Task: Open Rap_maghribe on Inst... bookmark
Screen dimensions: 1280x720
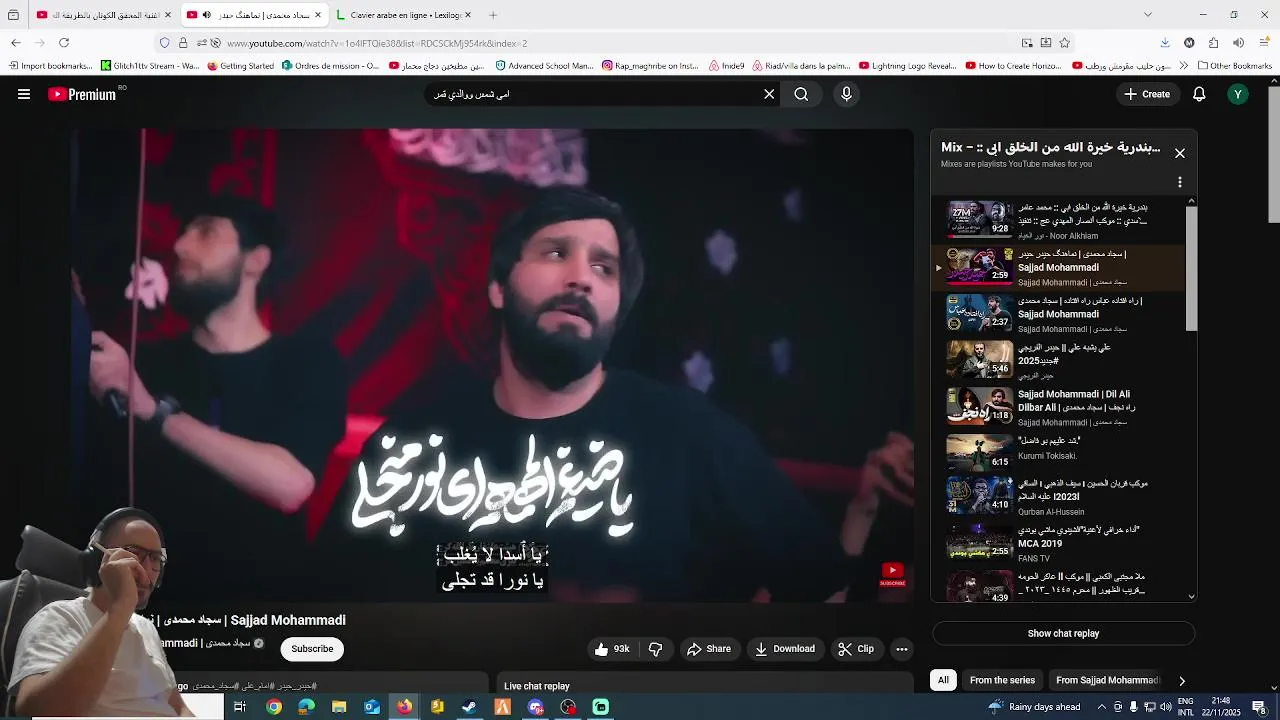Action: 650,66
